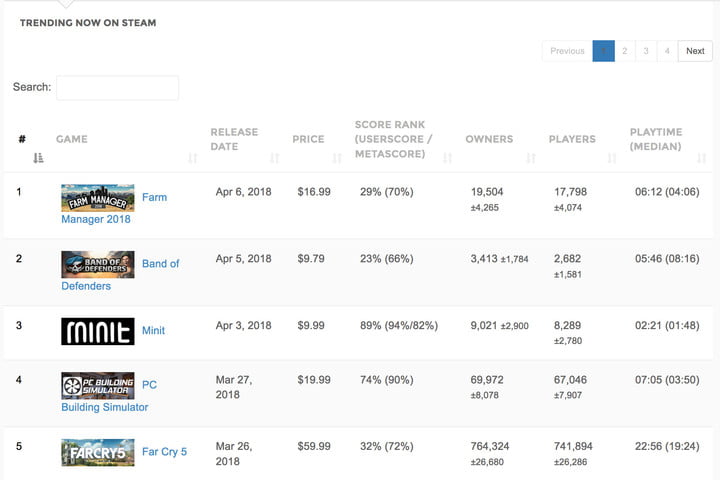Select the $9.79 price cell

point(311,259)
